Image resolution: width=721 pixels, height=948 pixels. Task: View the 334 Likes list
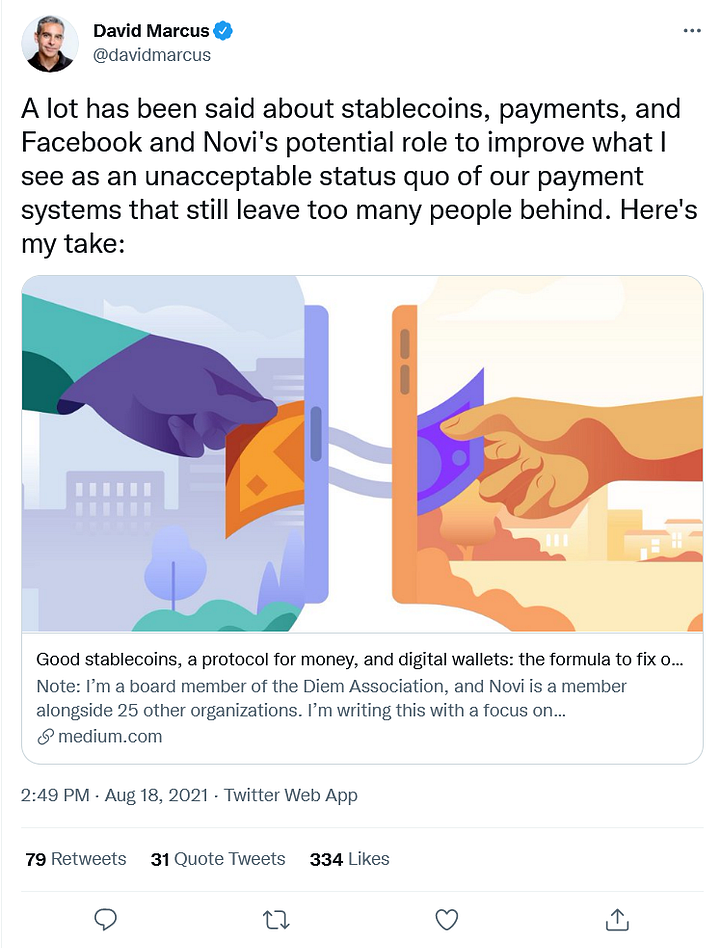click(349, 859)
